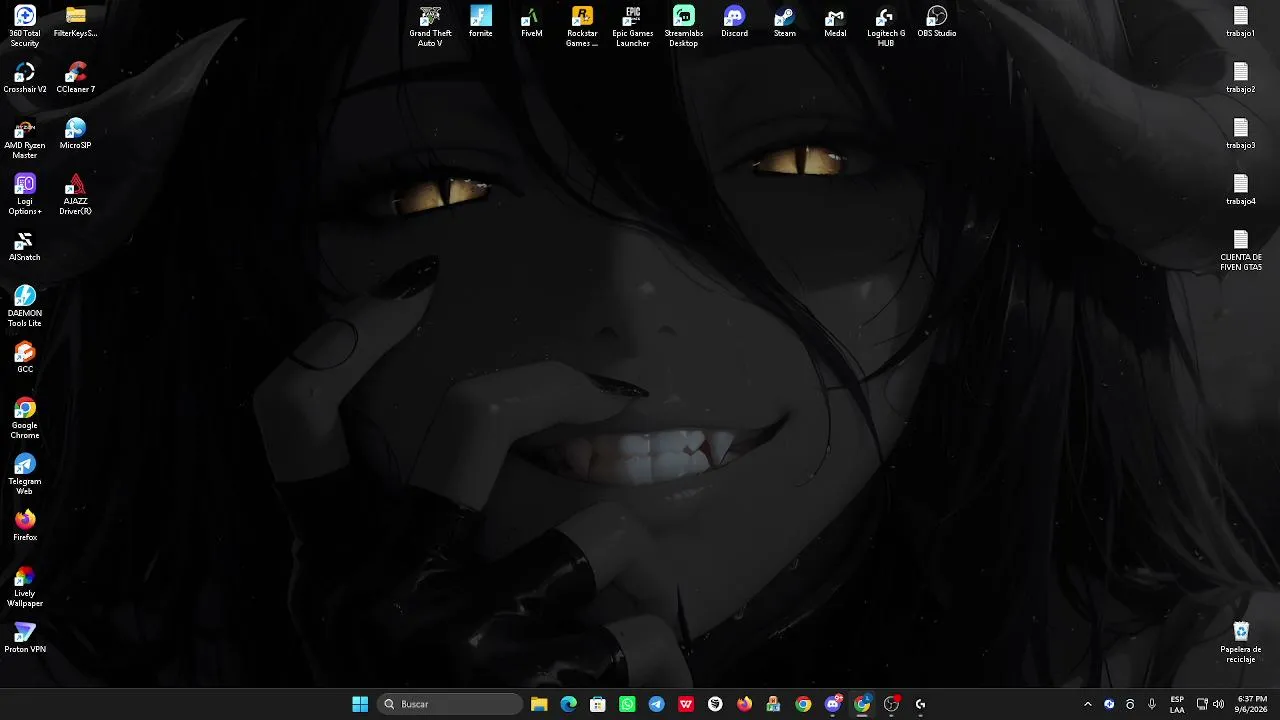Select the GCC desktop shortcut
The height and width of the screenshot is (720, 1280).
[x=25, y=357]
